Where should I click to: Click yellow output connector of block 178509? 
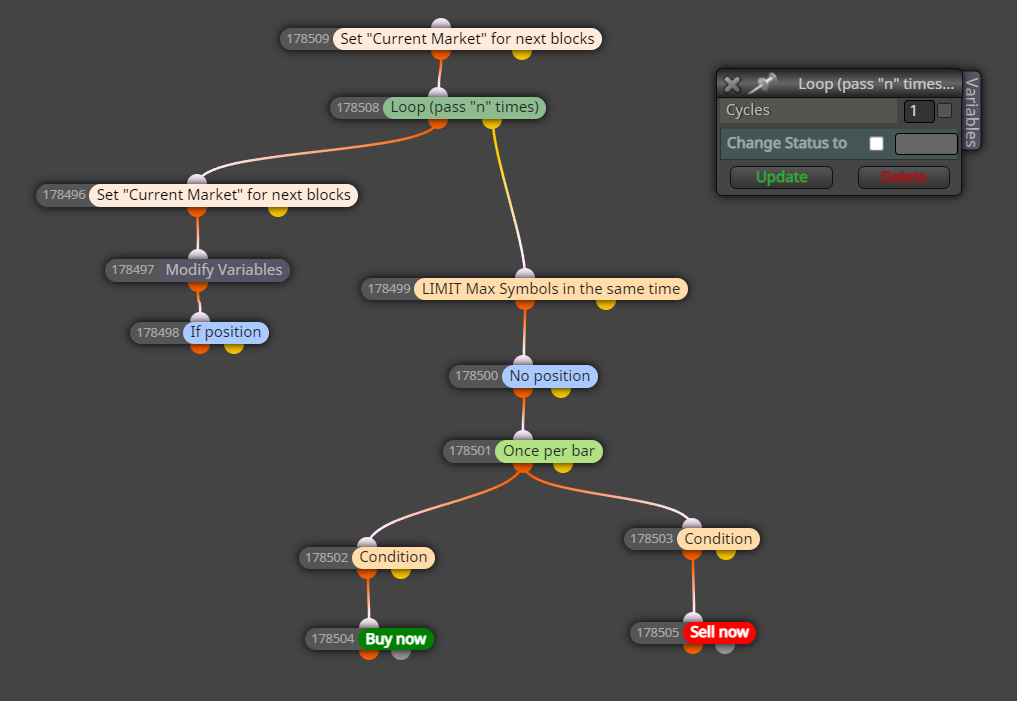pyautogui.click(x=521, y=53)
